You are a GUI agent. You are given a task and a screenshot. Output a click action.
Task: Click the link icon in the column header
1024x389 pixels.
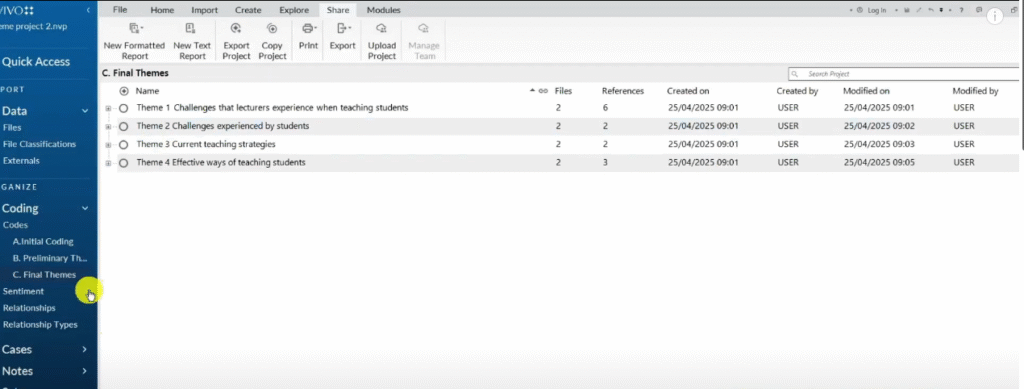coord(543,91)
